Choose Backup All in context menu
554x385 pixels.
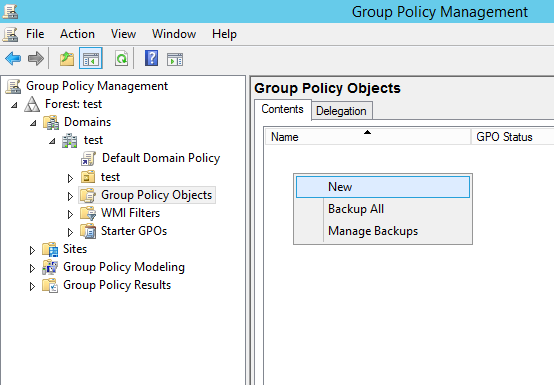[x=383, y=209]
